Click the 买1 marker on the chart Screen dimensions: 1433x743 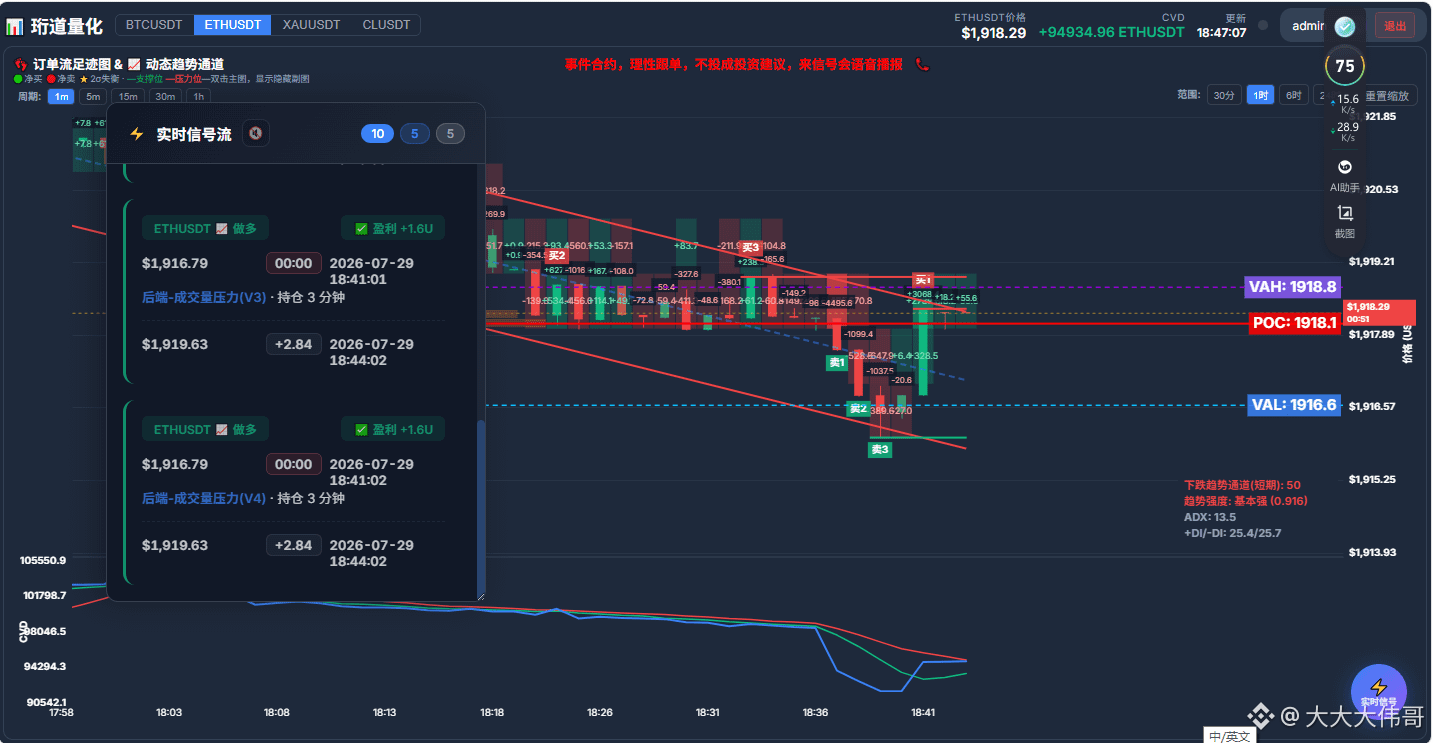[x=922, y=281]
